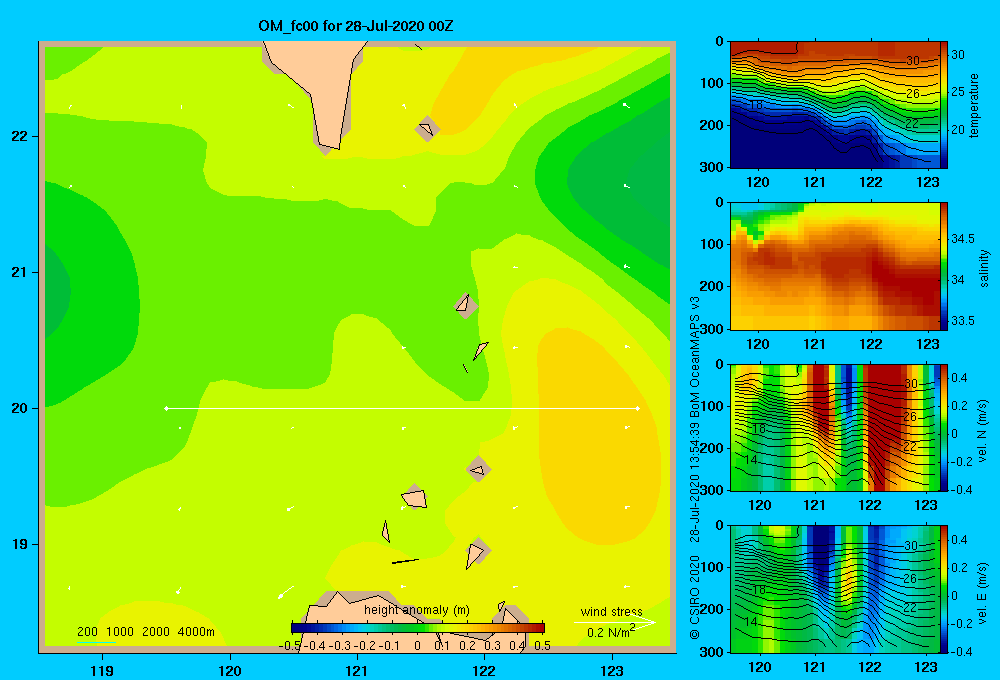The image size is (1000, 680).
Task: Click the island near 122E 19.5N
Action: 478,469
